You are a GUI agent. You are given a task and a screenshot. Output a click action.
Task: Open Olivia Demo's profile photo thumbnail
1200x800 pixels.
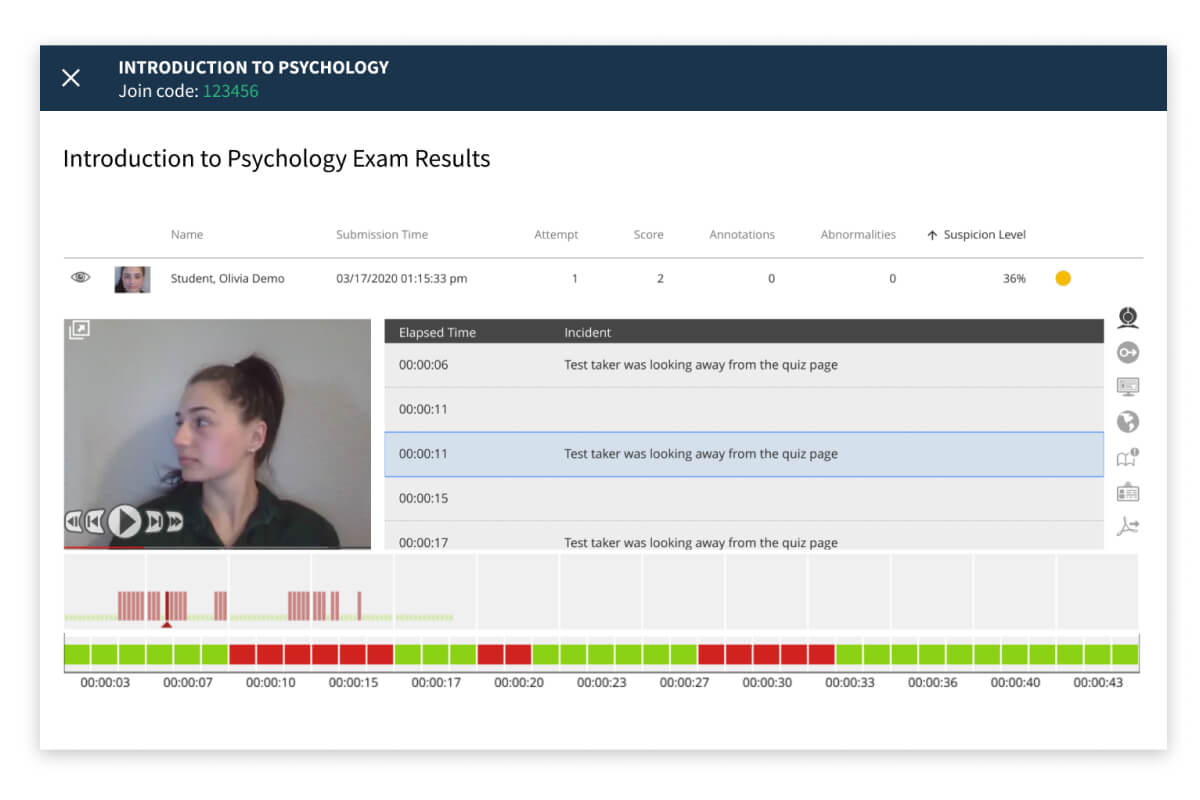tap(132, 279)
